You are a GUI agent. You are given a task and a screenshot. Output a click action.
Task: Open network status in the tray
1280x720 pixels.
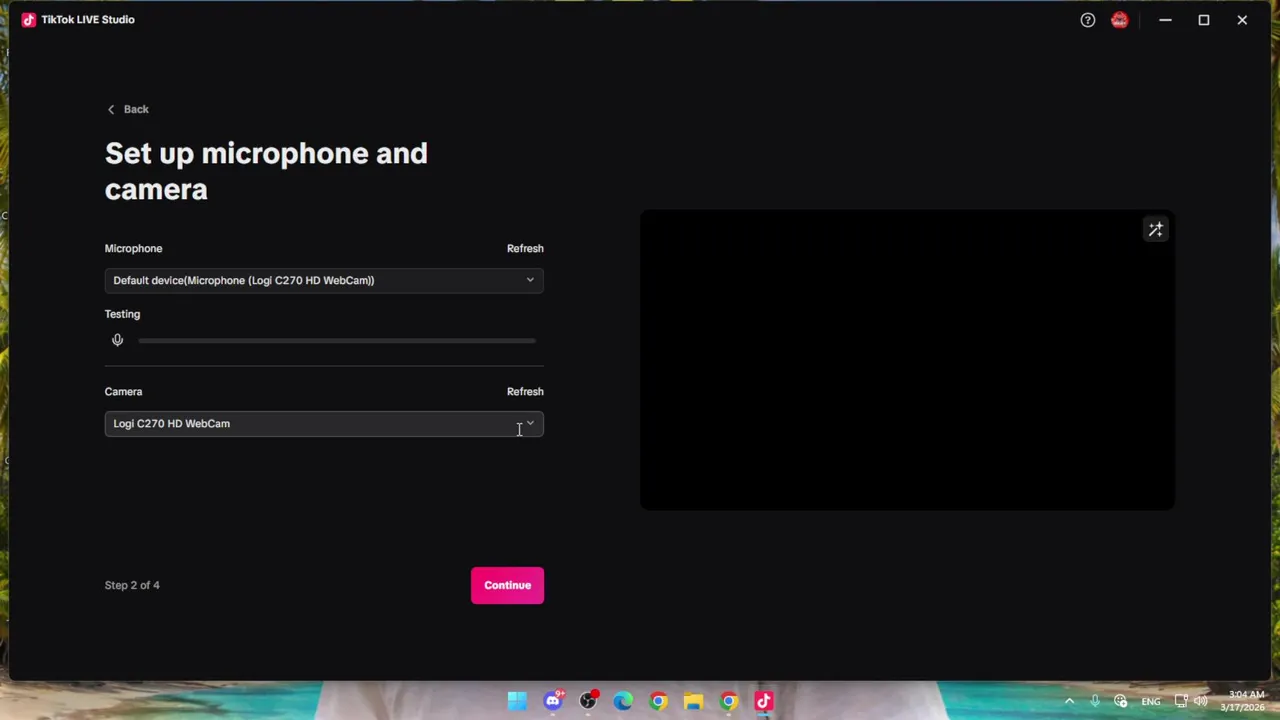1181,701
